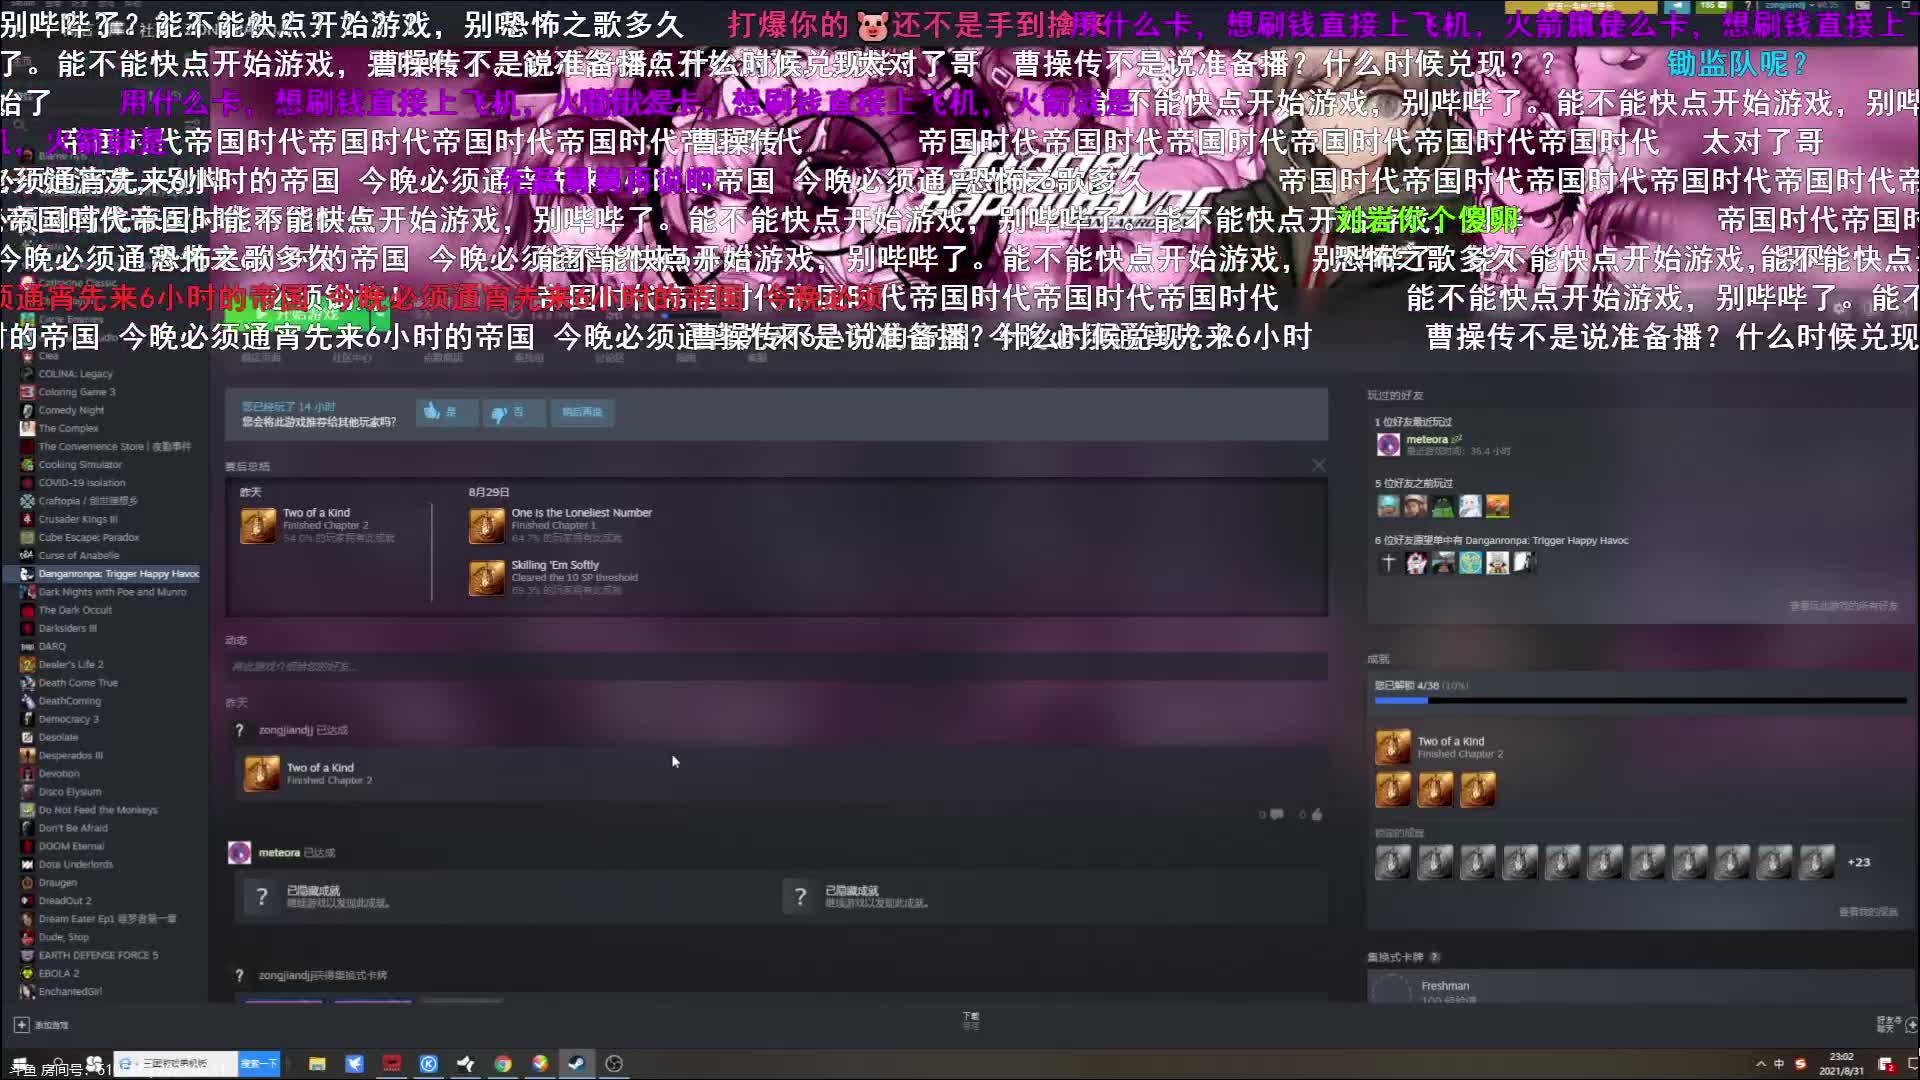Open cross-symbol friend avatar in wishlist row
Viewport: 1920px width, 1080px height.
click(1388, 563)
